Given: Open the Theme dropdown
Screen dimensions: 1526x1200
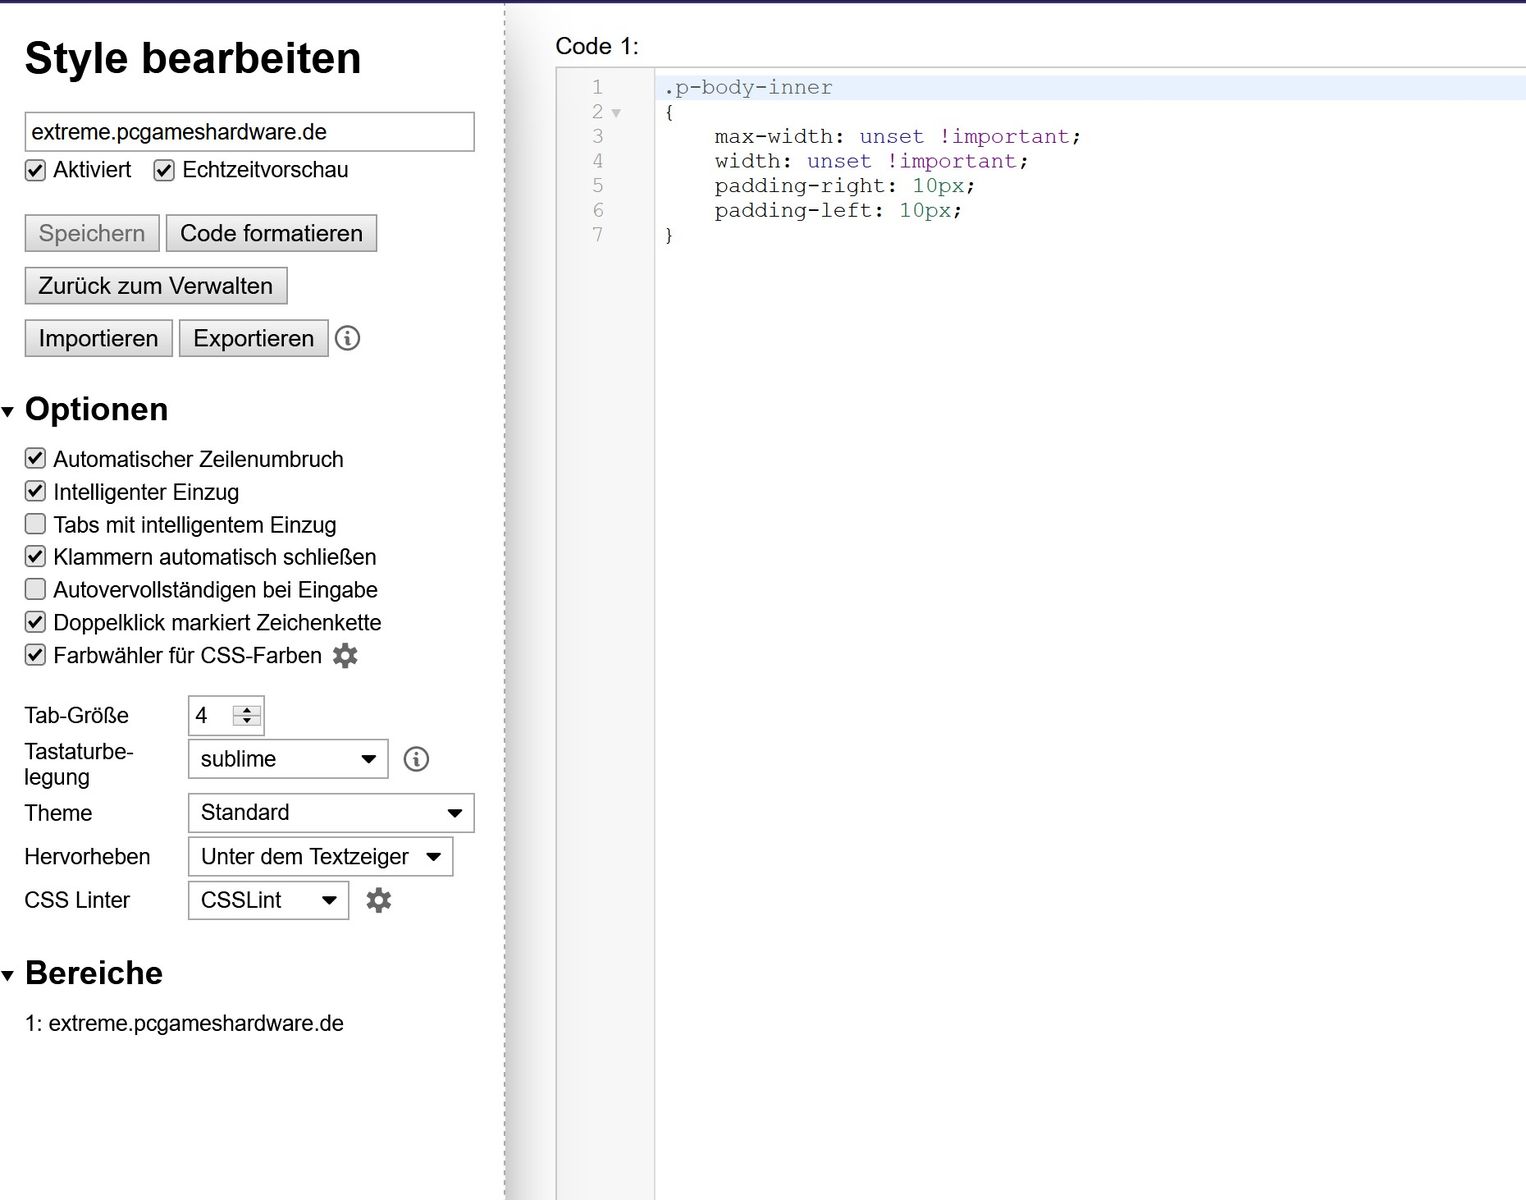Looking at the screenshot, I should click(330, 813).
